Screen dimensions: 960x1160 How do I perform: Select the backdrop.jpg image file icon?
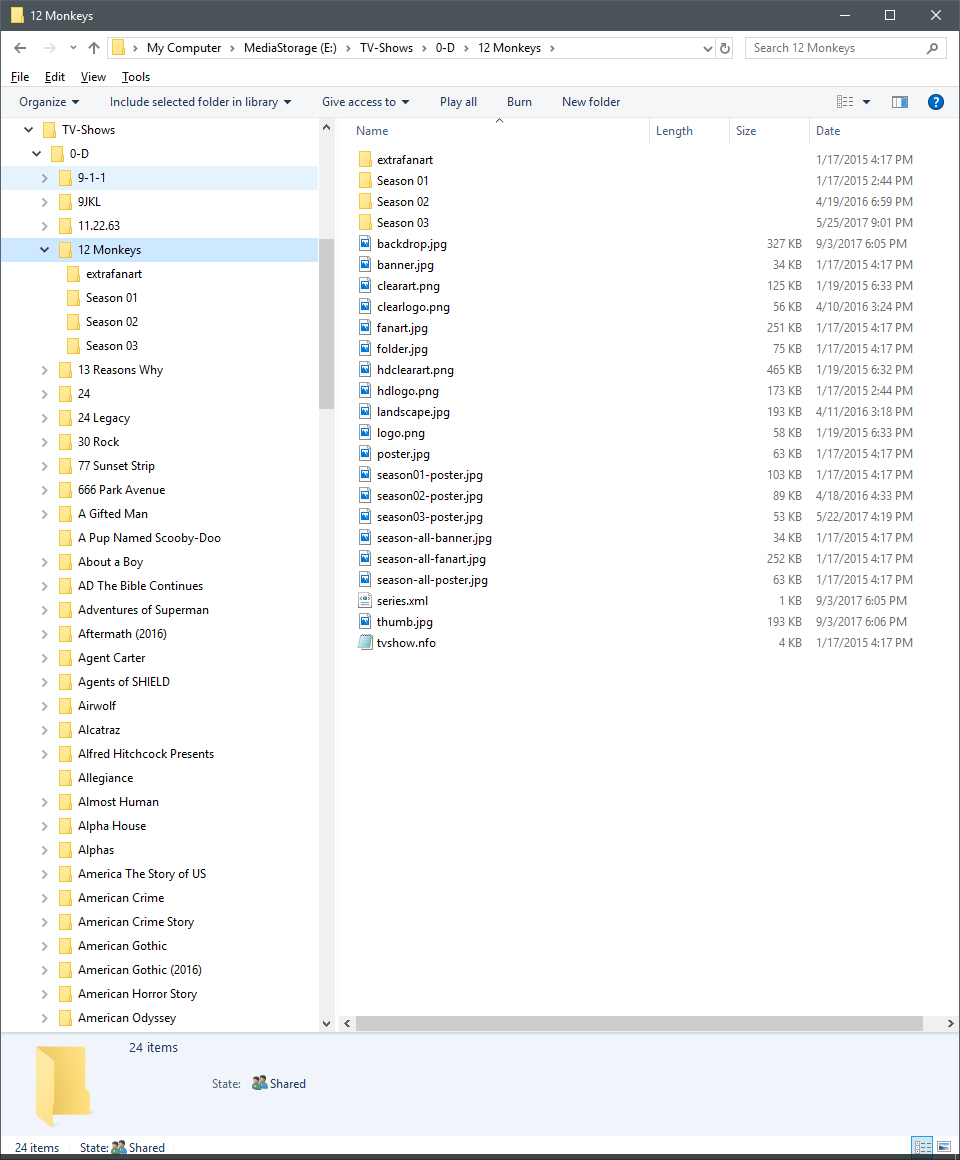[x=365, y=243]
